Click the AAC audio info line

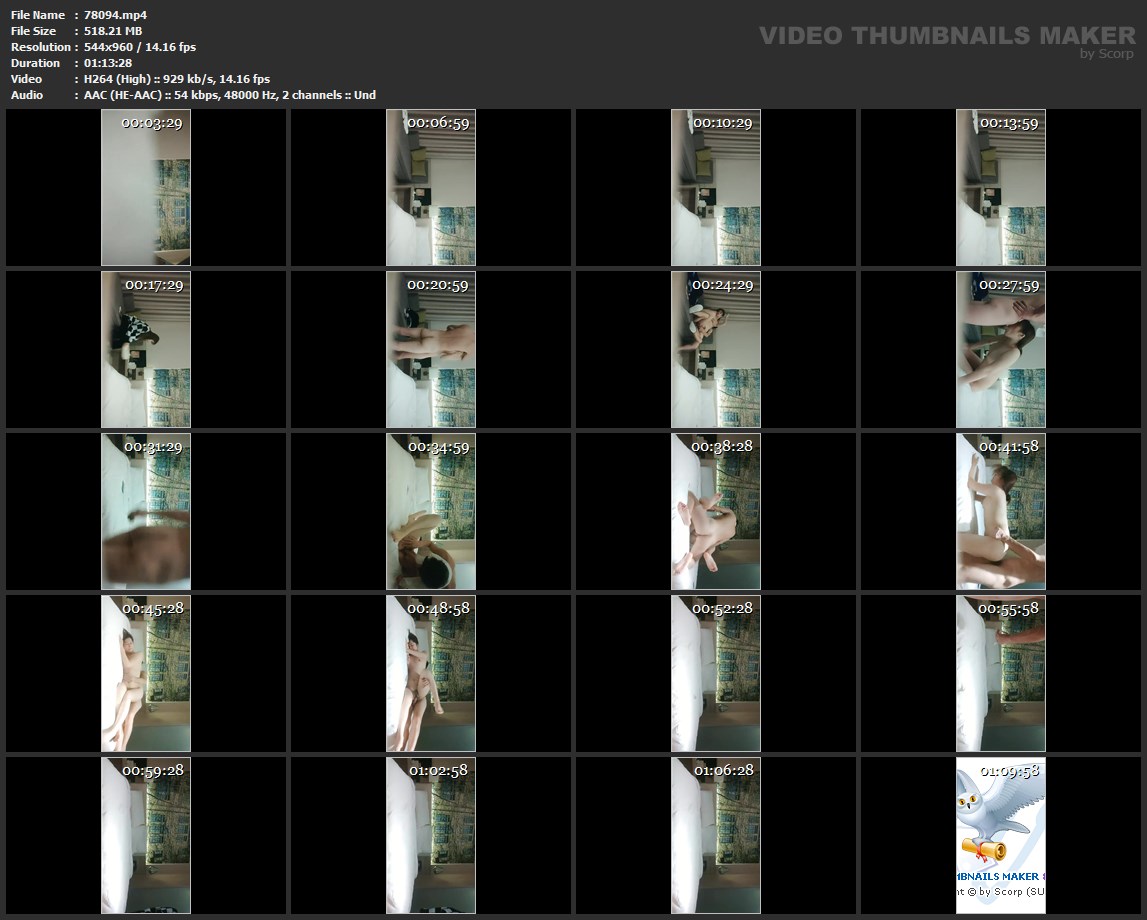230,95
